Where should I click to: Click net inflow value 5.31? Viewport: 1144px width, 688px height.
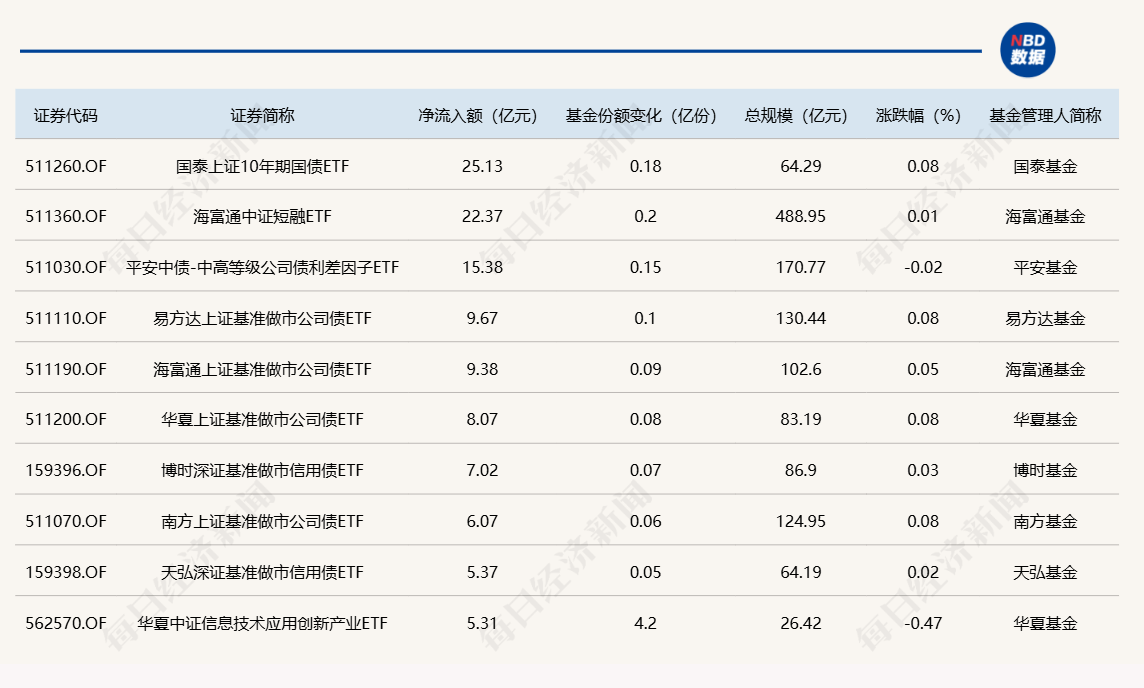(x=482, y=624)
